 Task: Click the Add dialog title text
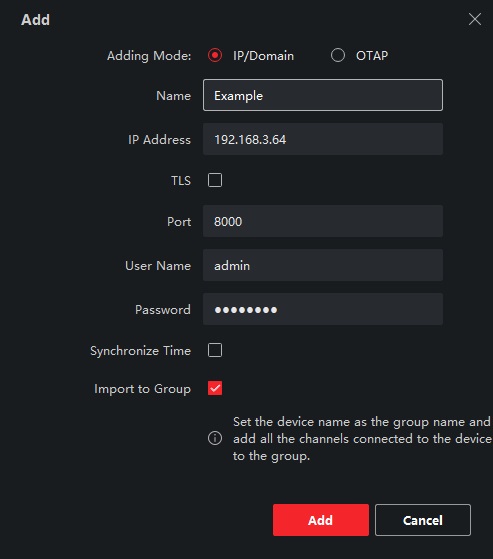click(35, 20)
